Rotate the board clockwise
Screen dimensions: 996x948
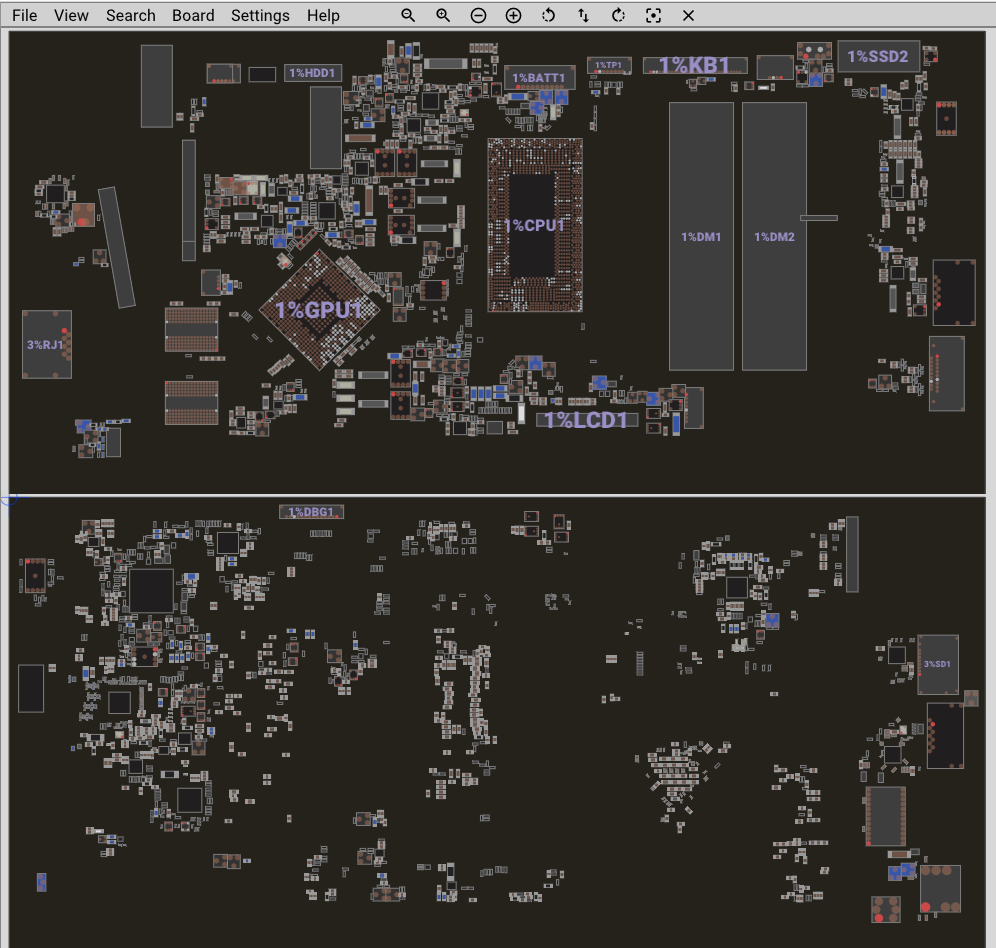(618, 16)
